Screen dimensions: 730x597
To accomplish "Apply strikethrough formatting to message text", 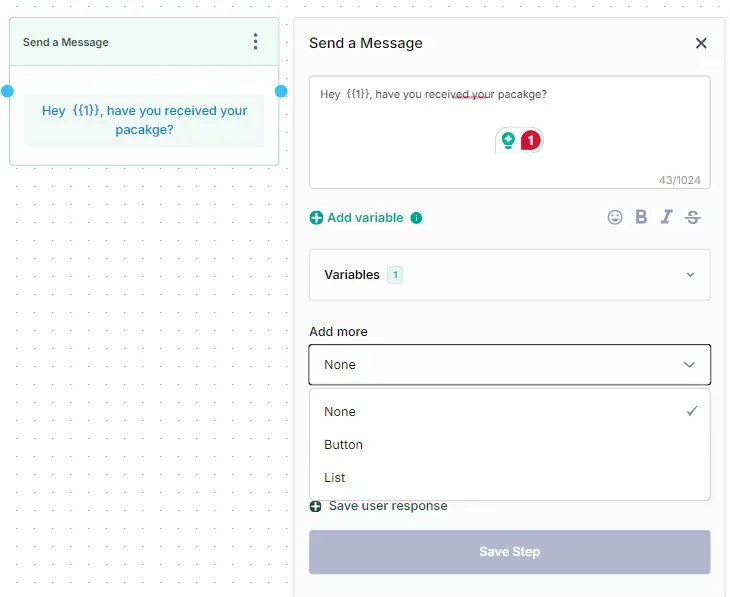I will click(692, 217).
